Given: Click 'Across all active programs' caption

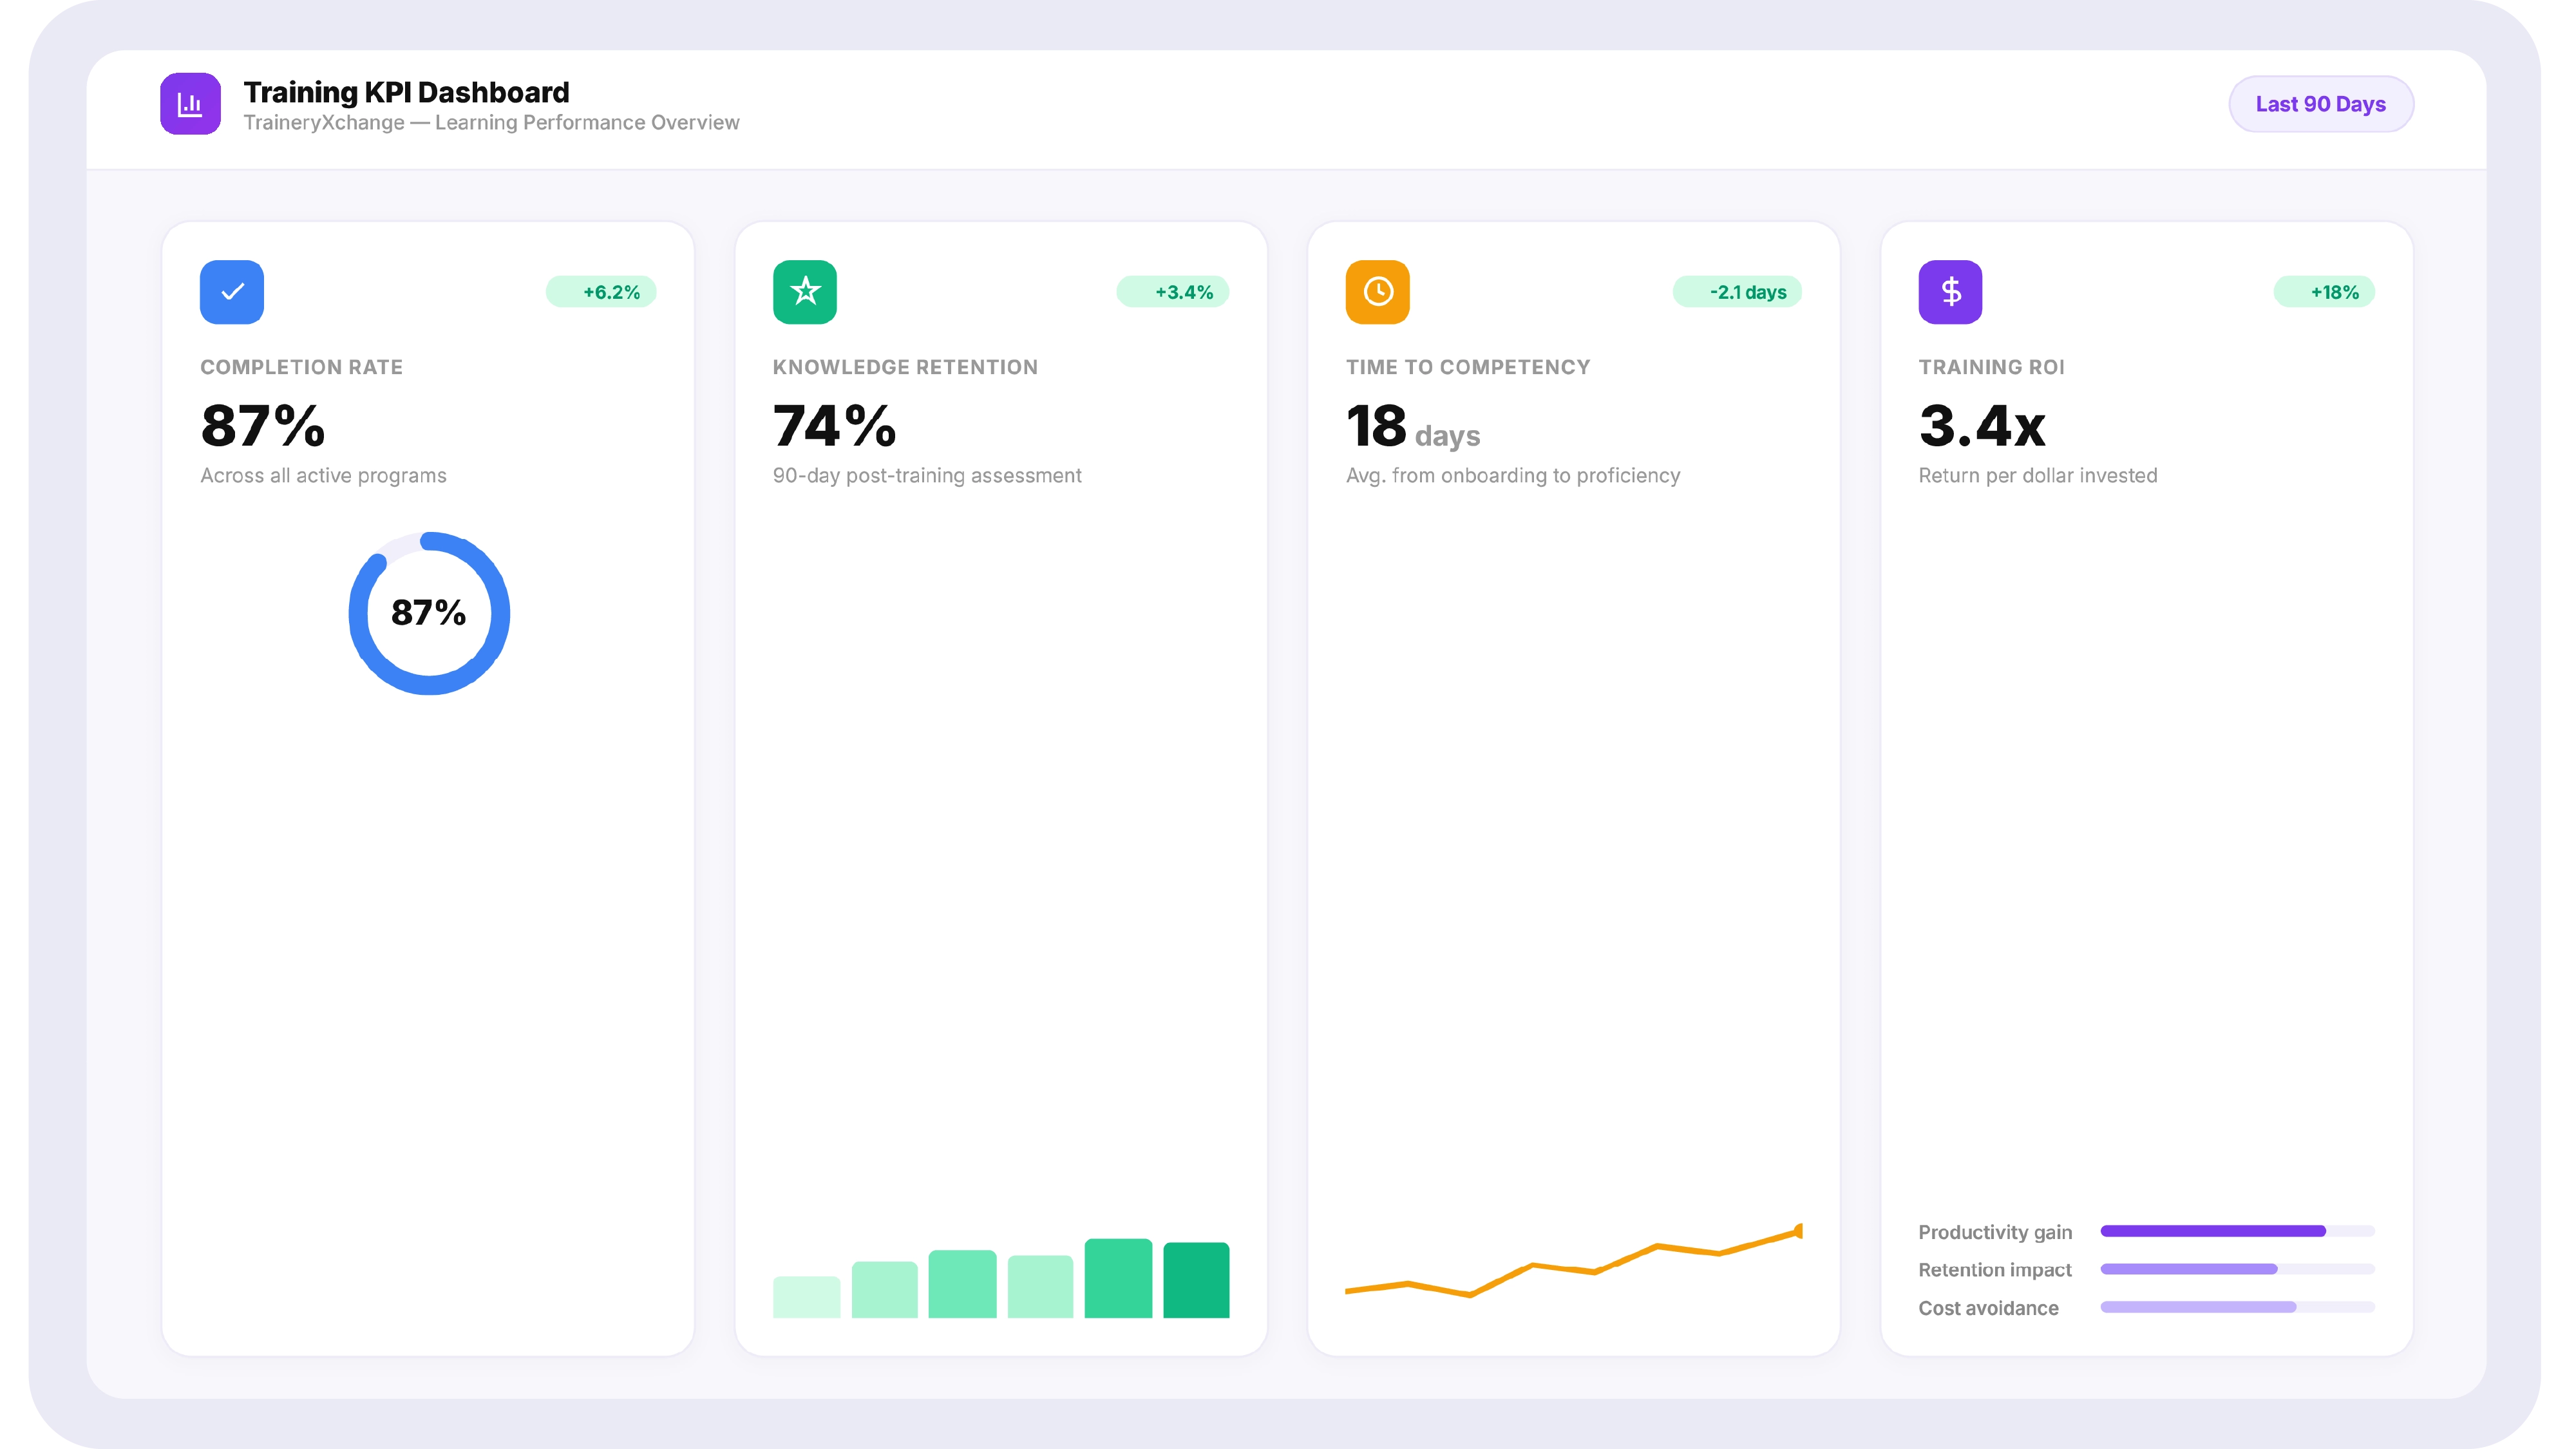Looking at the screenshot, I should pos(323,476).
